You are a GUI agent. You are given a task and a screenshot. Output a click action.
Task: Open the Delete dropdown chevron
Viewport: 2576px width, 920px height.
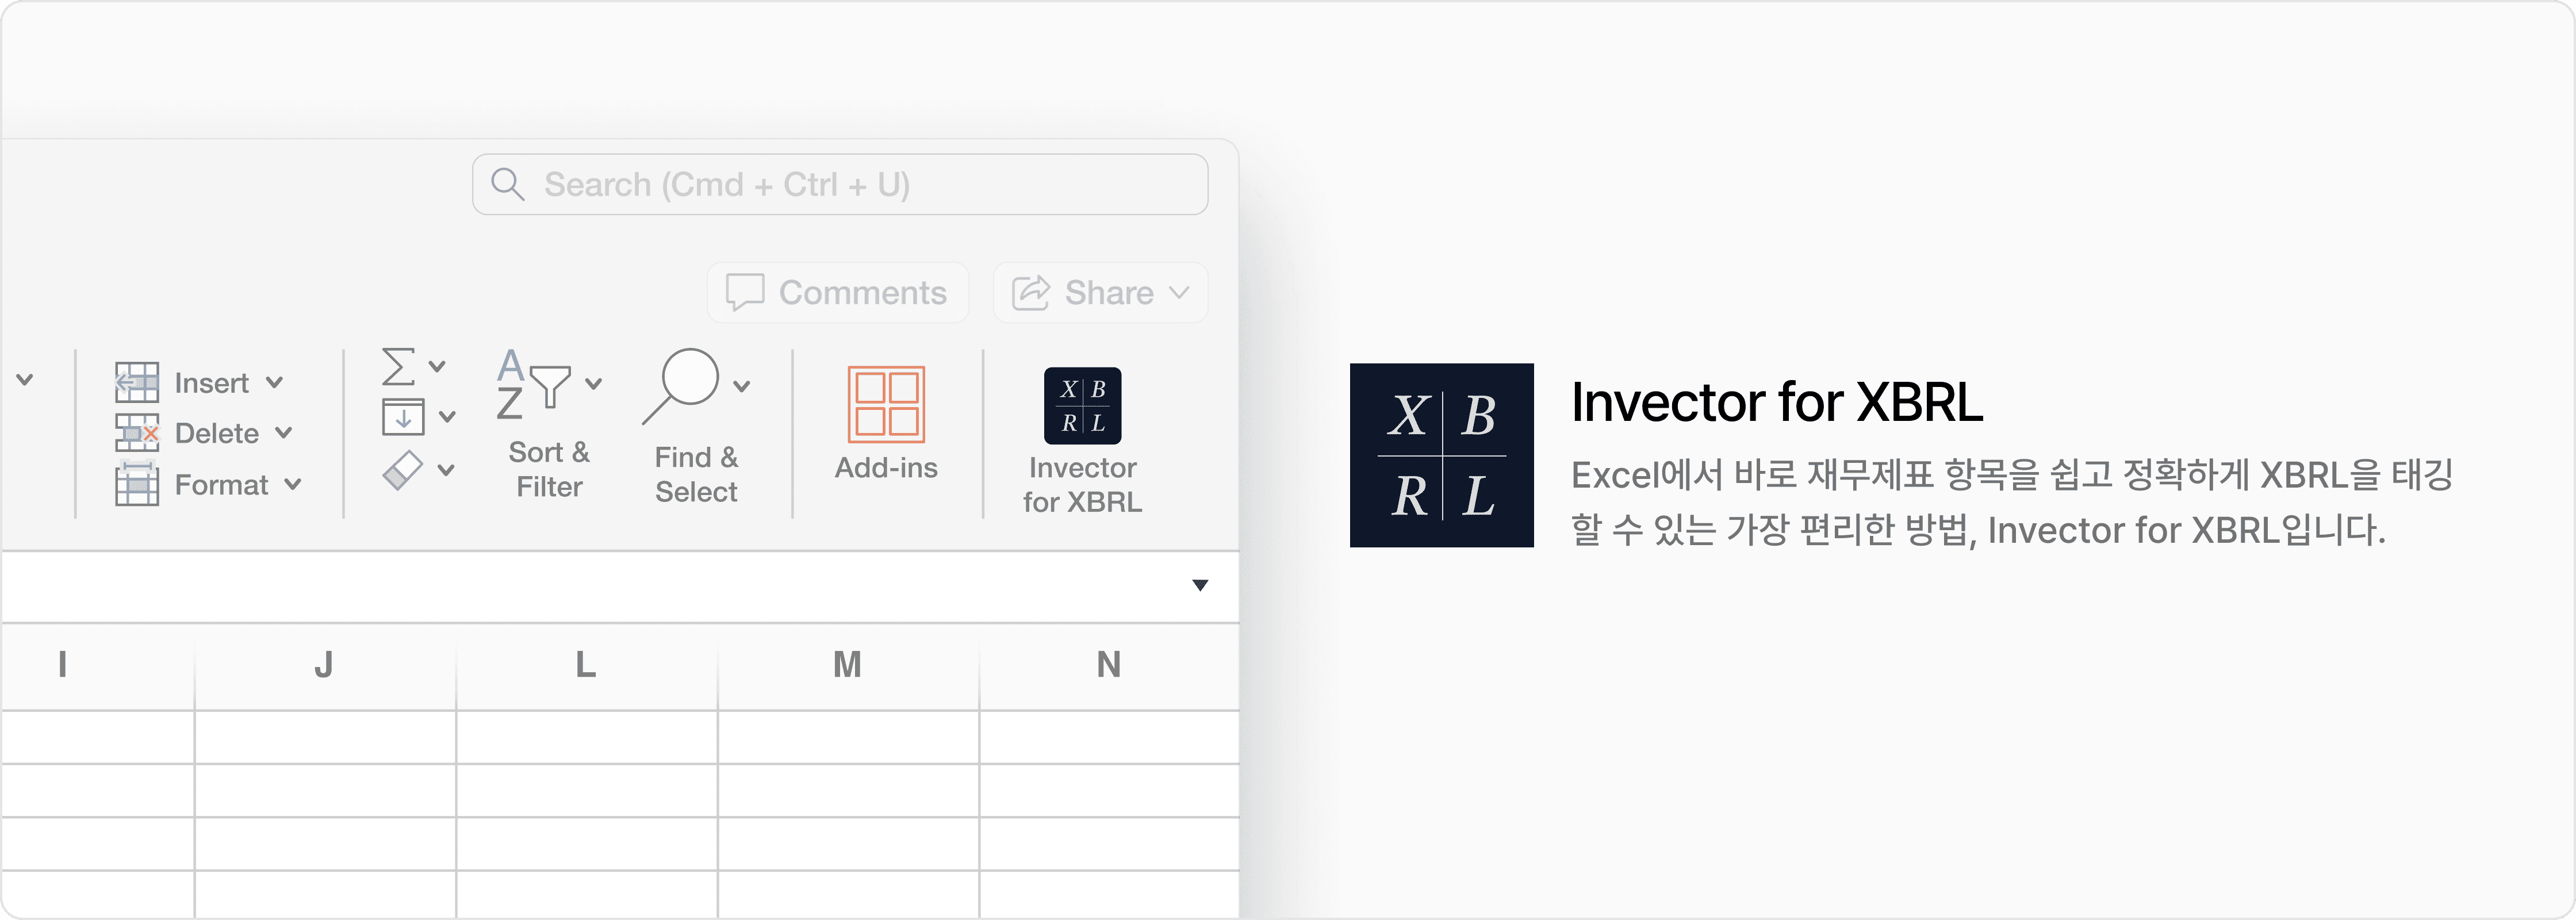click(x=284, y=433)
